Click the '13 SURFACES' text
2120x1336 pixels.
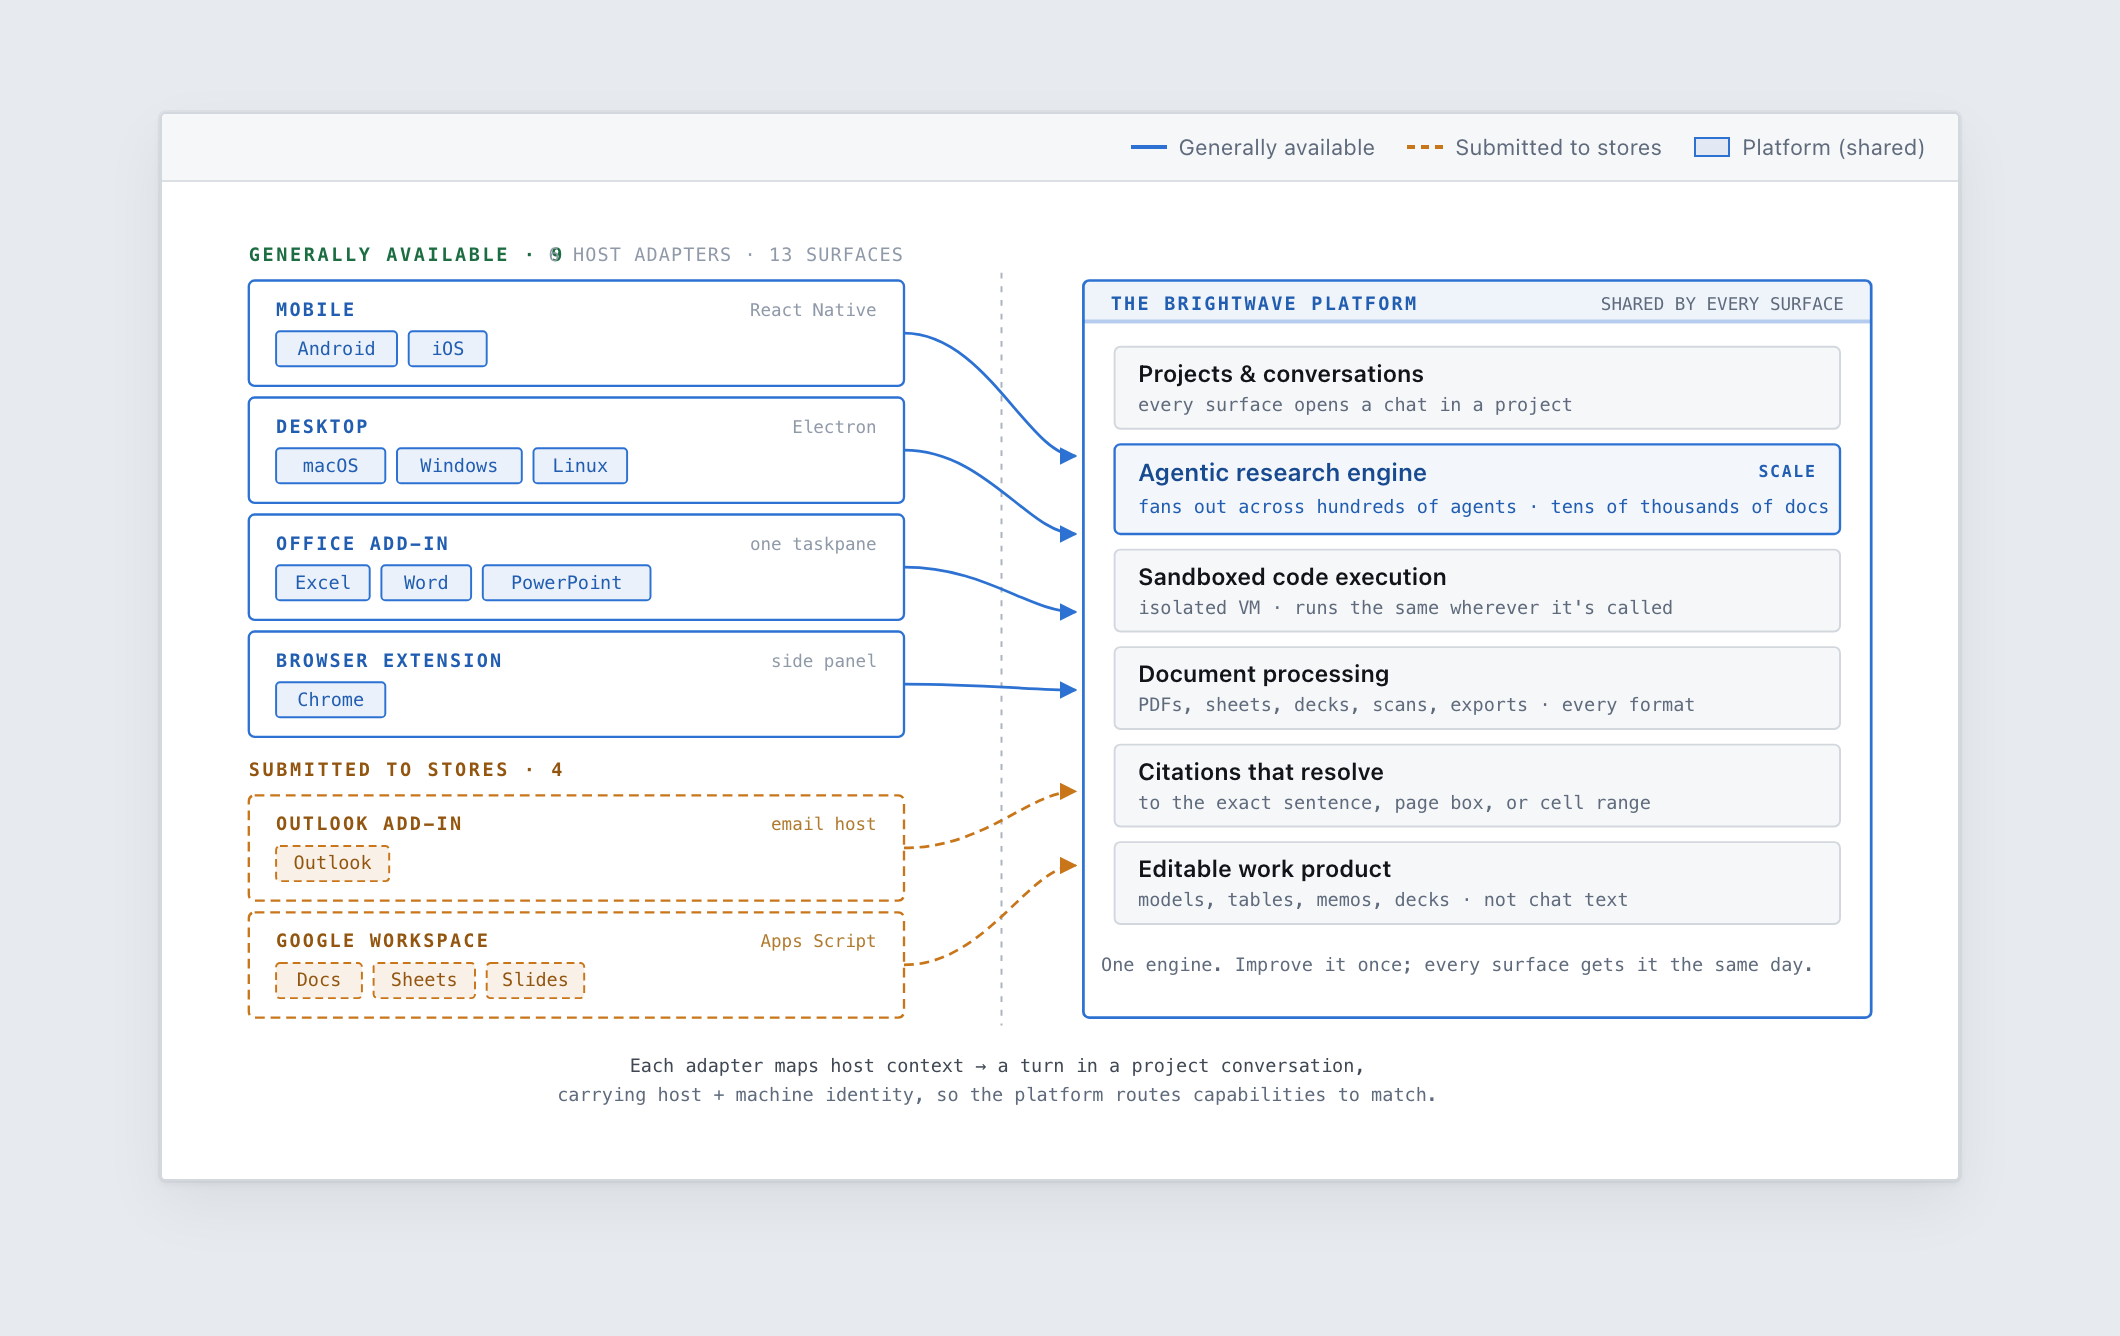point(836,255)
